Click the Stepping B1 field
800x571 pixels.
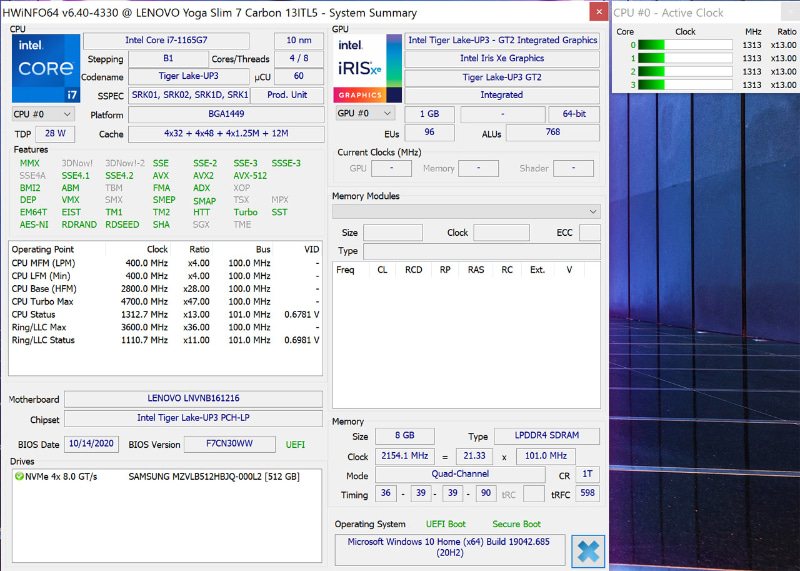[168, 59]
